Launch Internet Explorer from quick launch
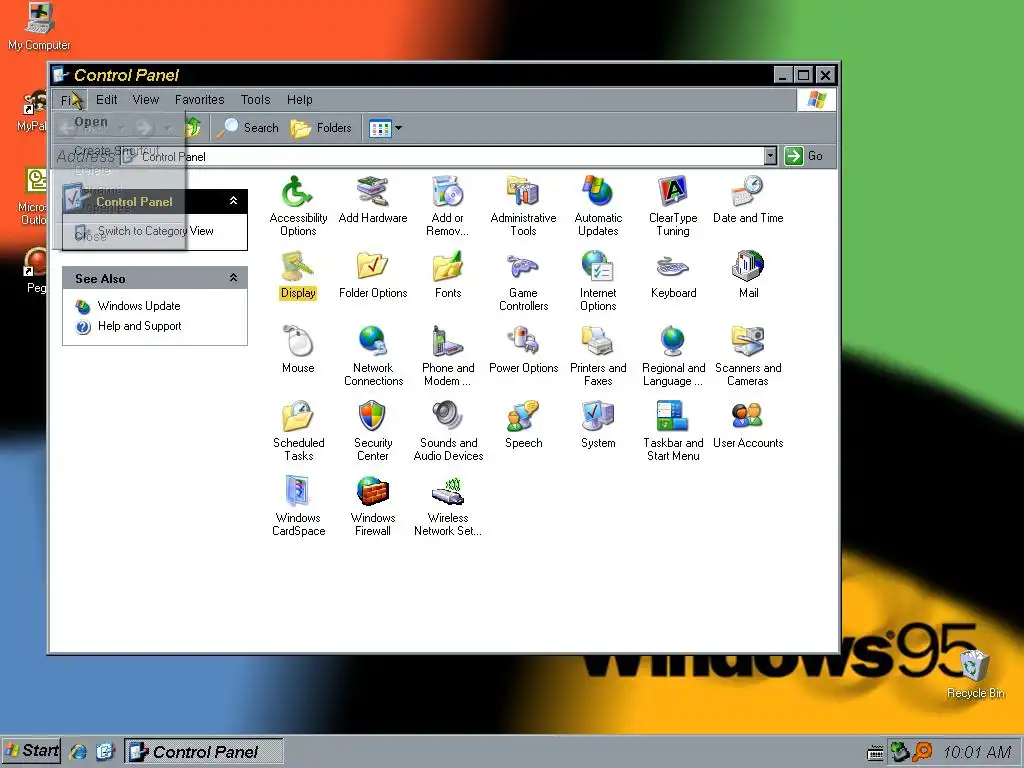 (x=78, y=752)
